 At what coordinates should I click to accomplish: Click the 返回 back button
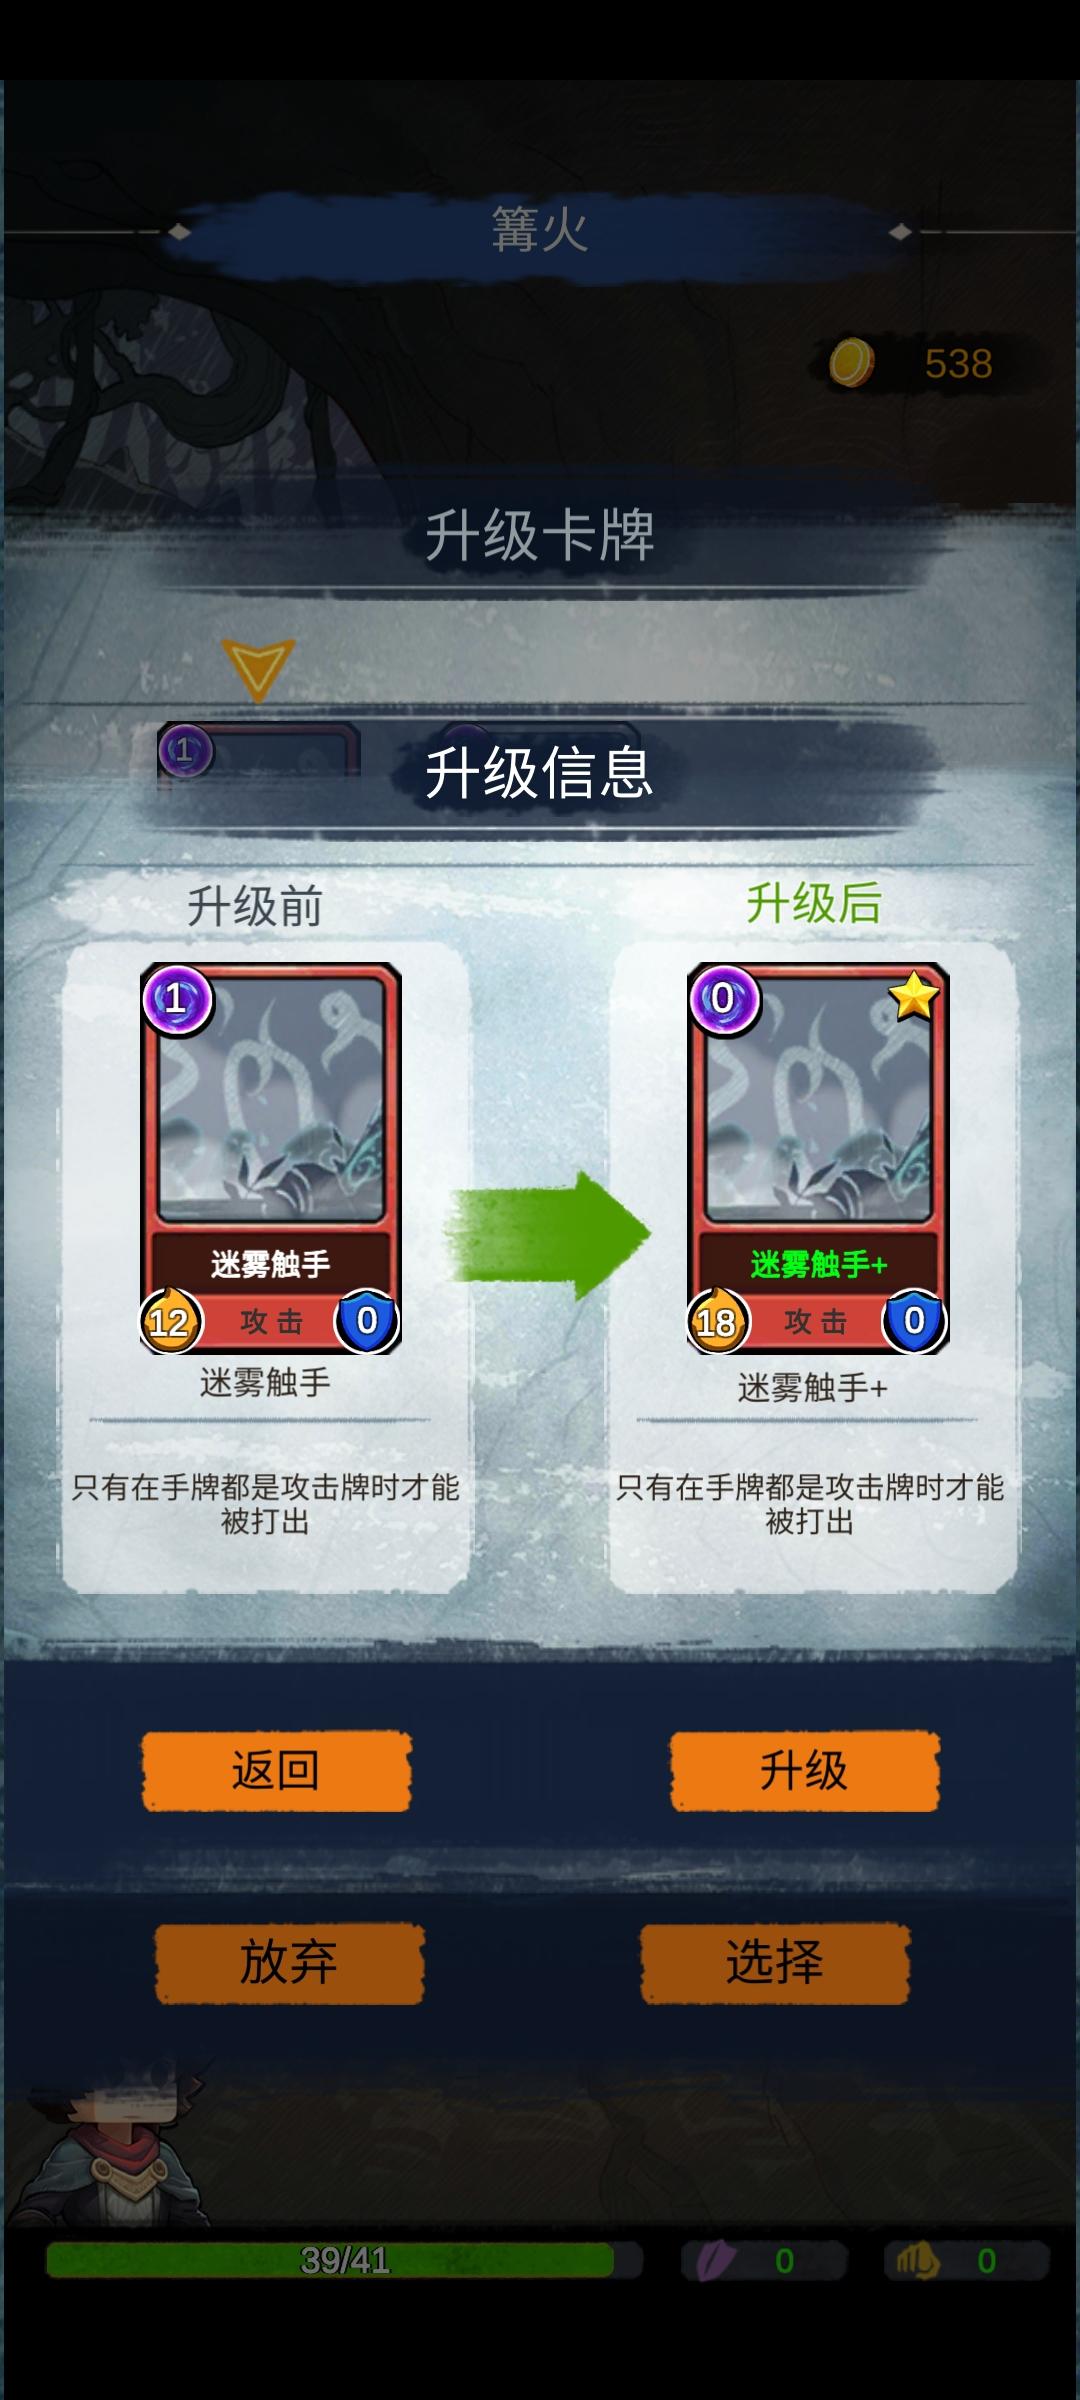point(276,1771)
